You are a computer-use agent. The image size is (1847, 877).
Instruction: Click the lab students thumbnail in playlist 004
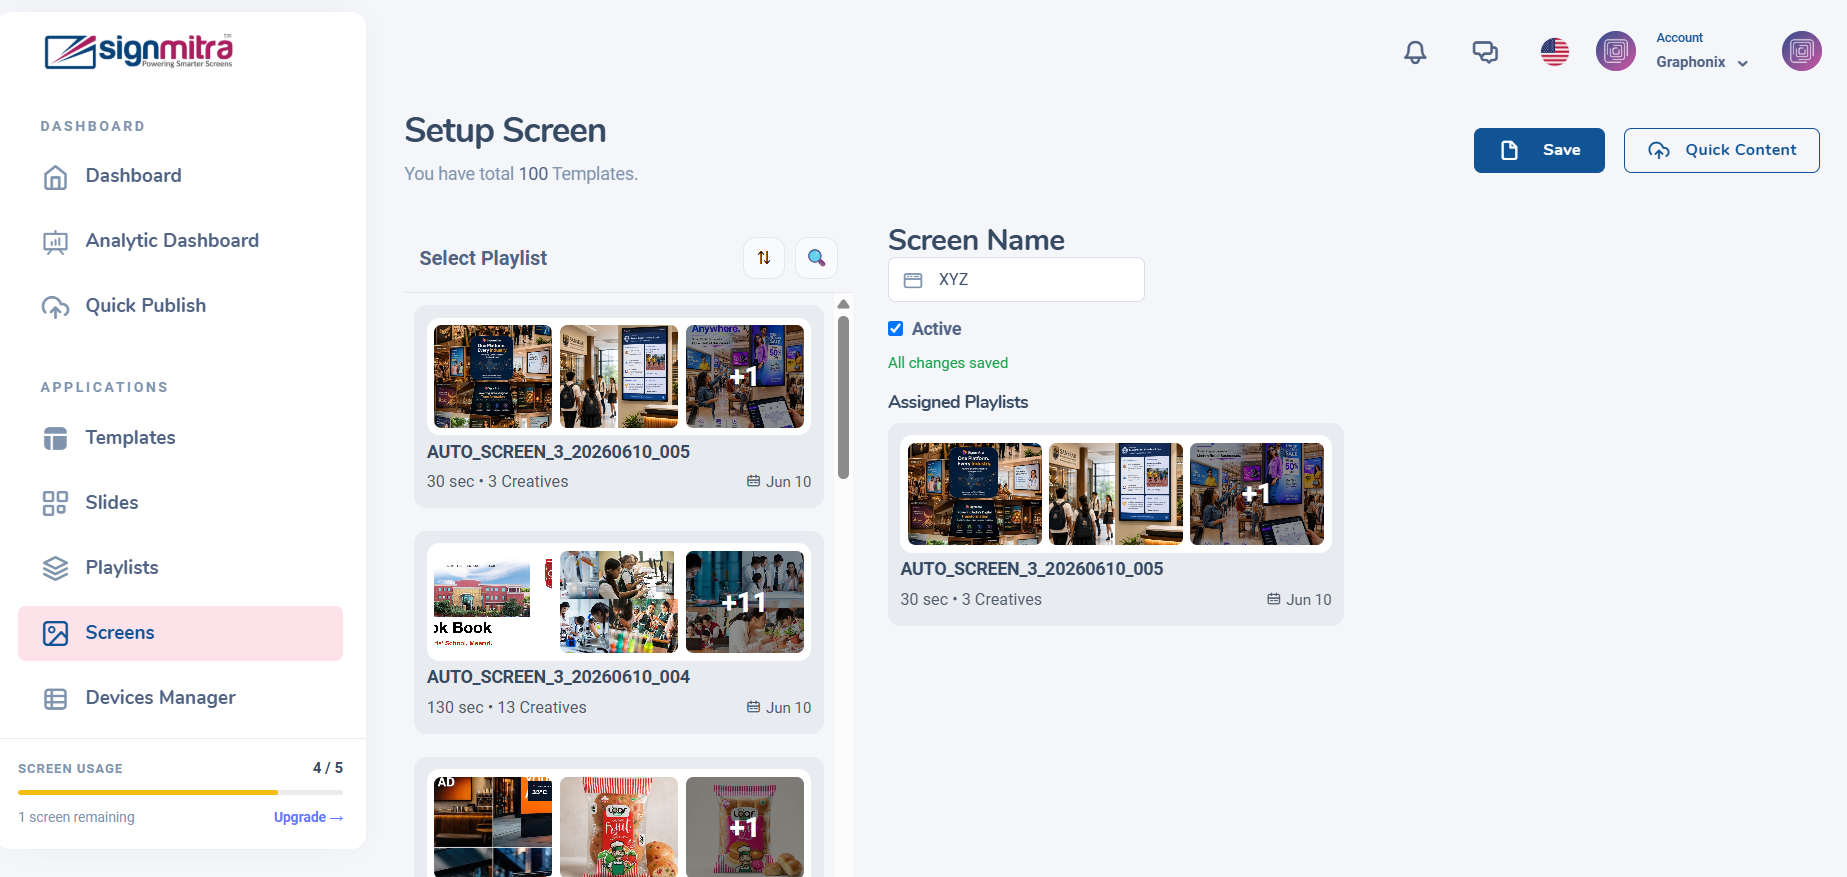coord(619,602)
